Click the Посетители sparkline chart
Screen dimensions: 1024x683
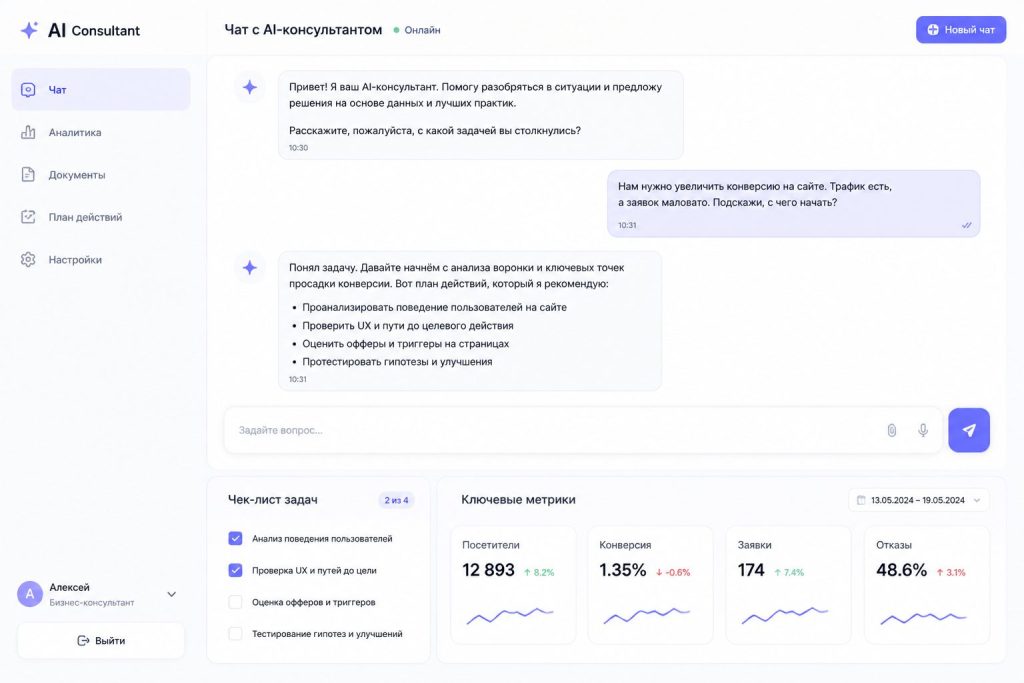[x=510, y=615]
